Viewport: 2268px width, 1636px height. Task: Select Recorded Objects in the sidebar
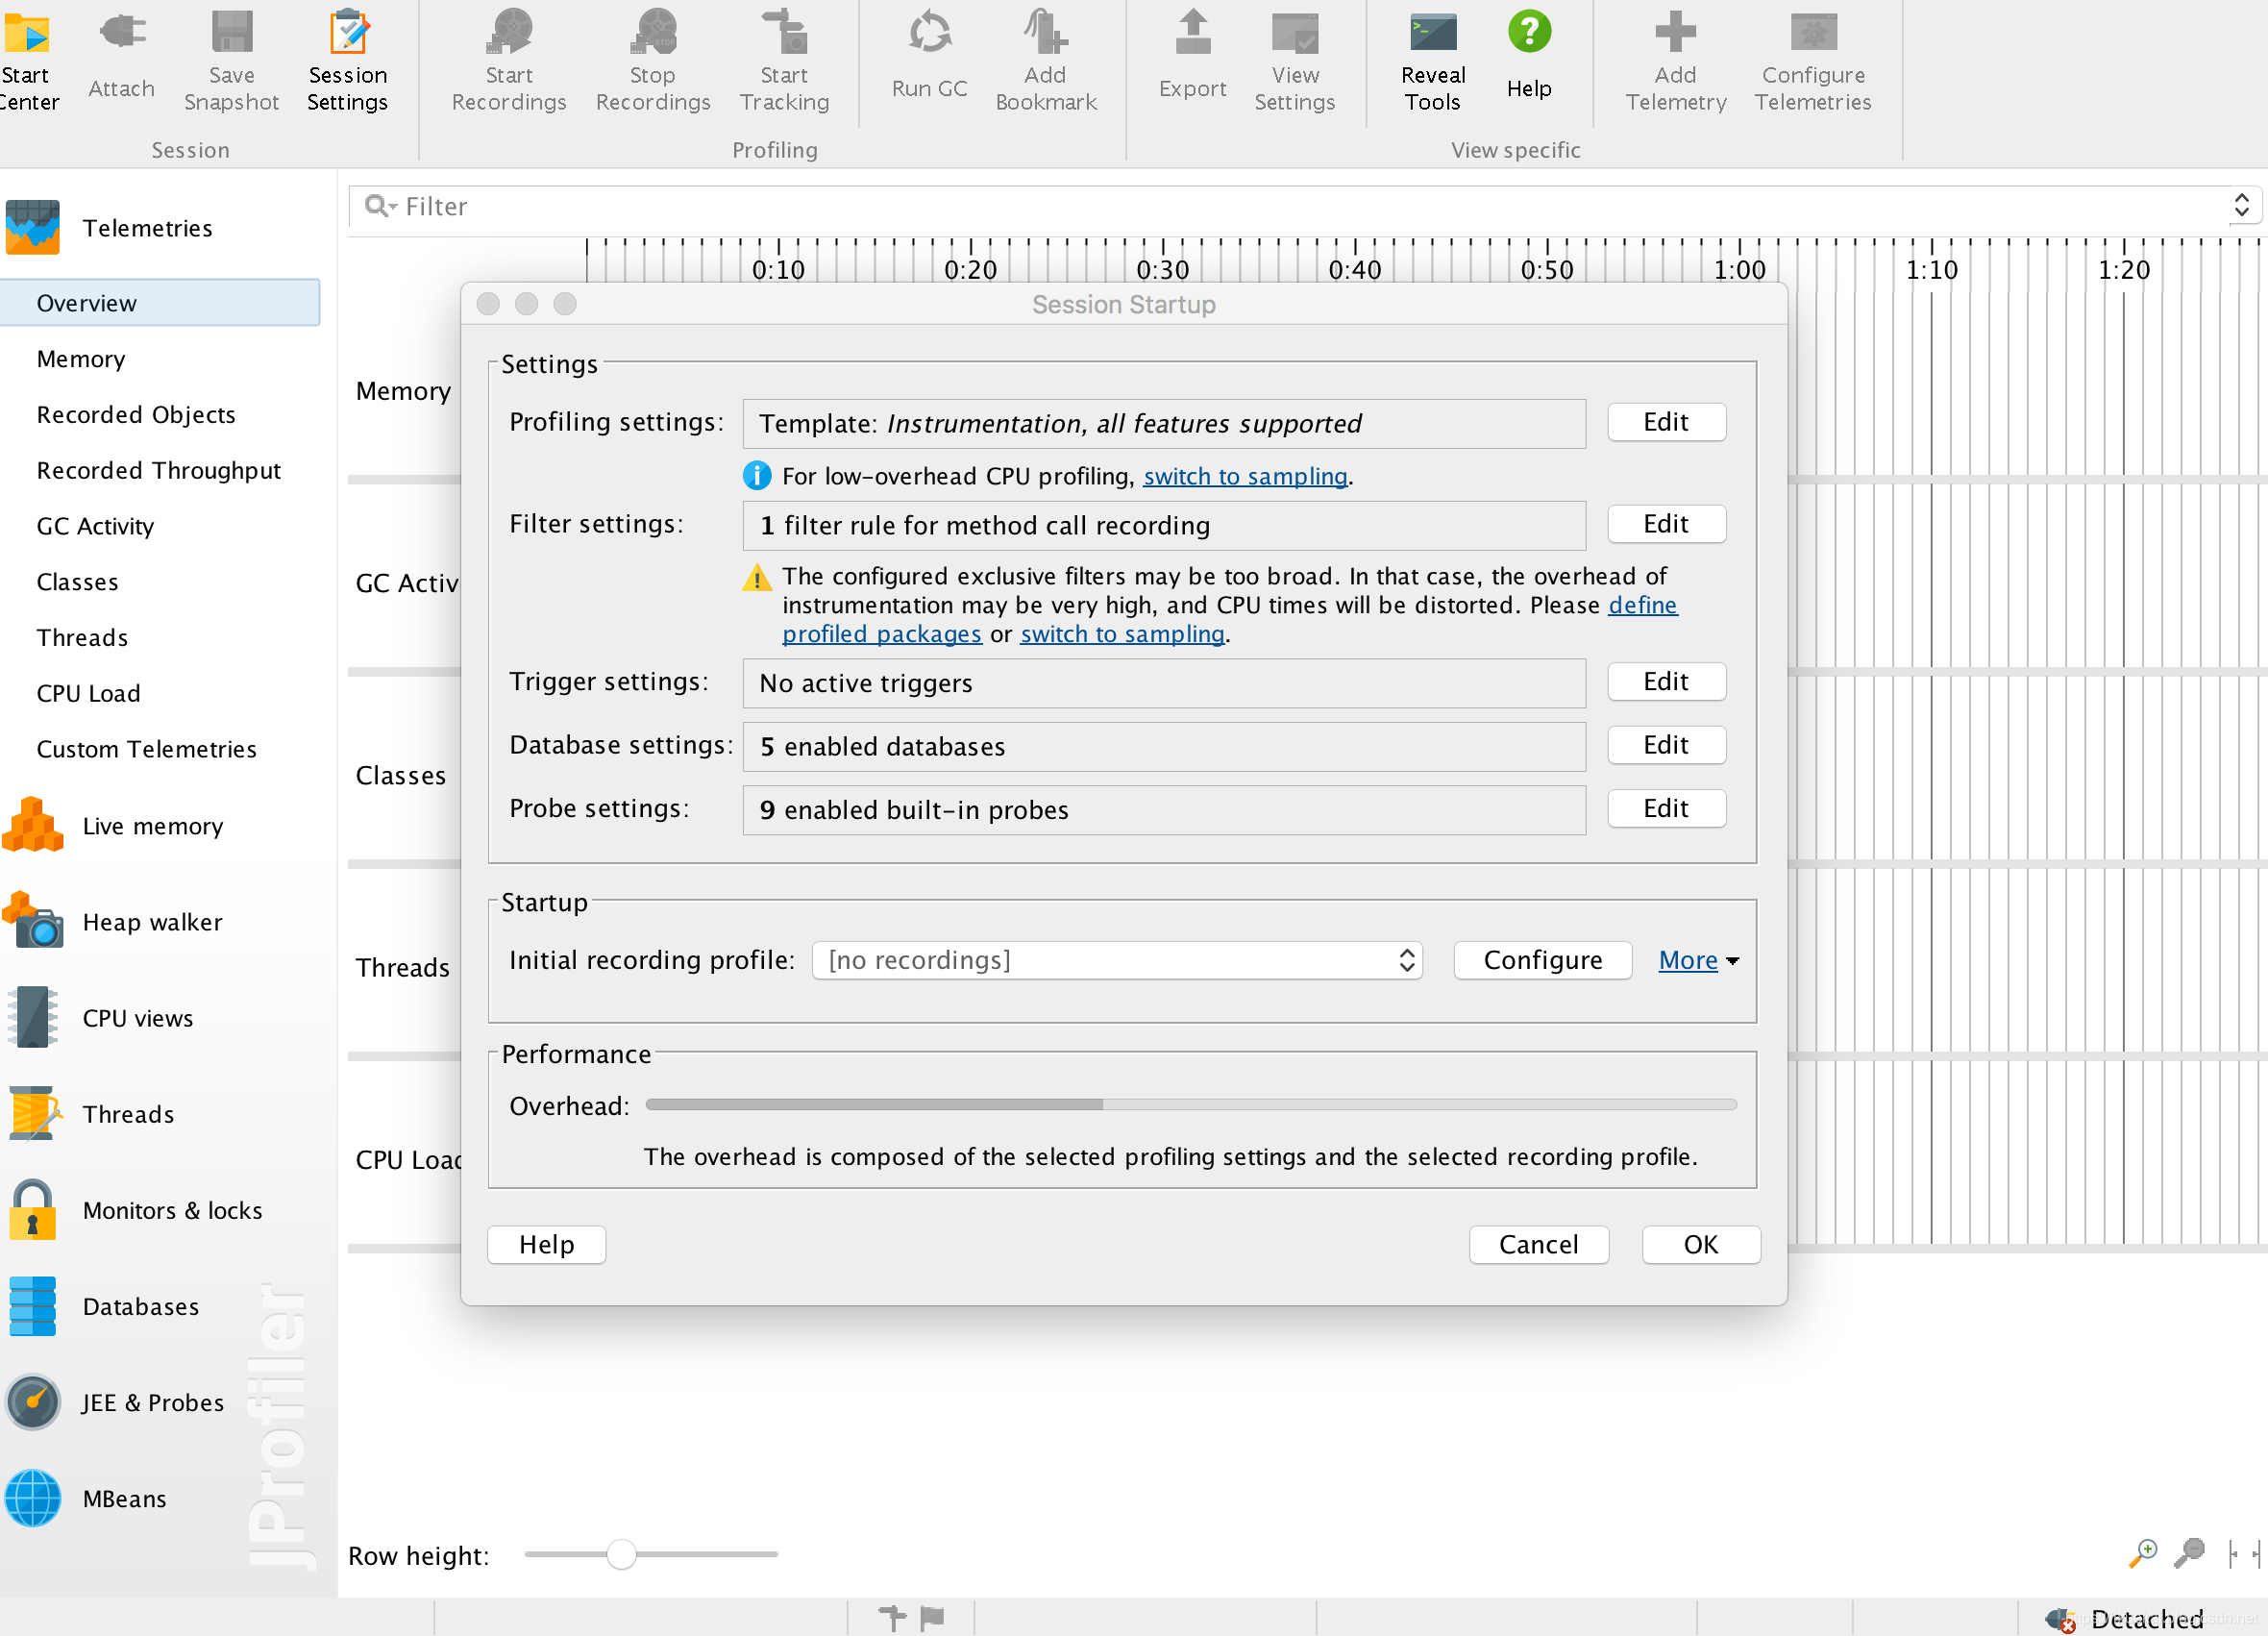136,415
